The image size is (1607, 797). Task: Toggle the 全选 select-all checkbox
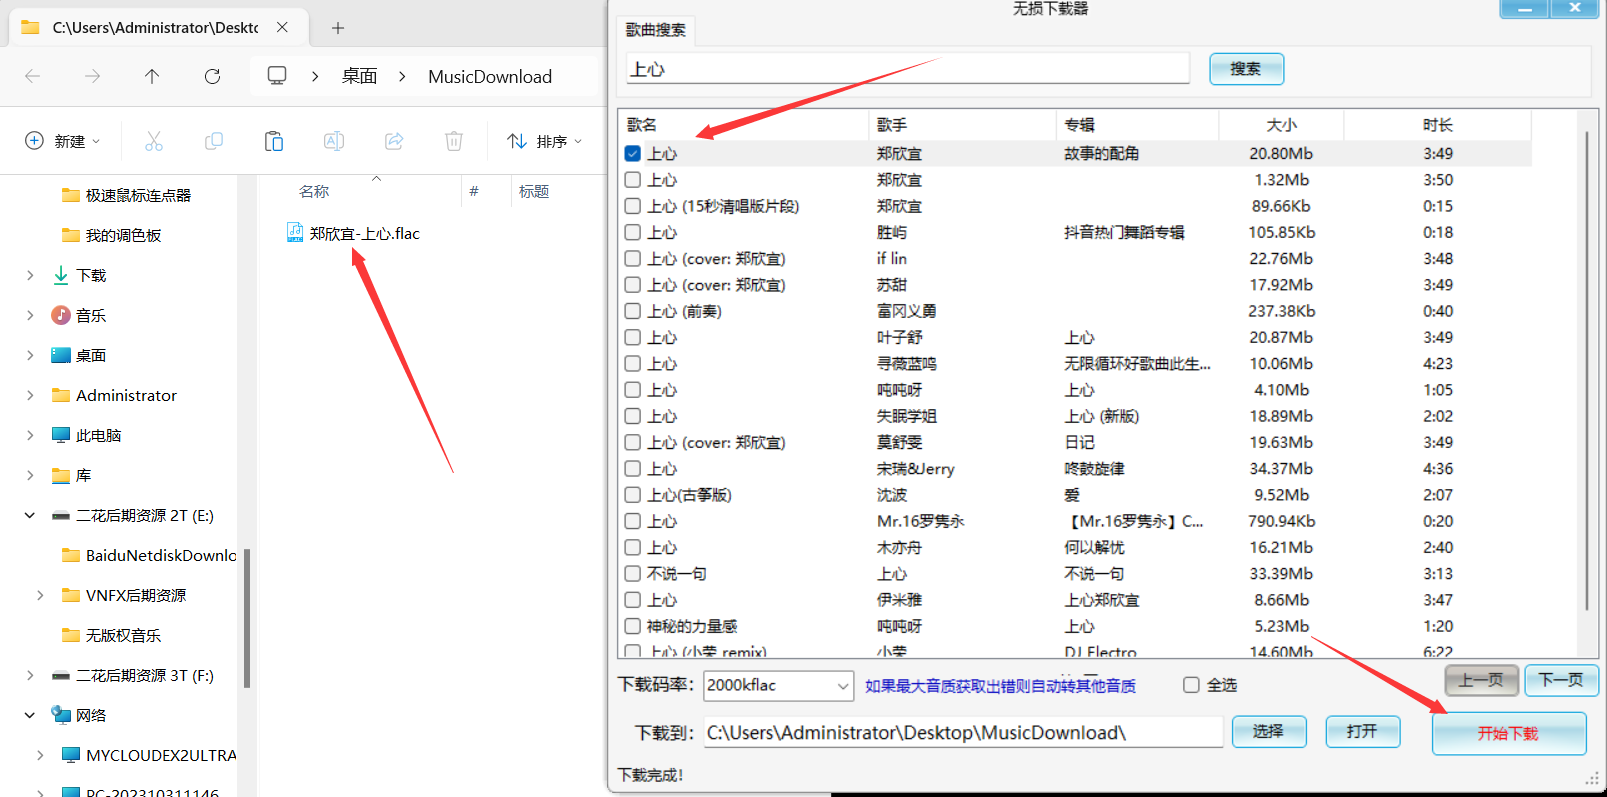pyautogui.click(x=1191, y=685)
